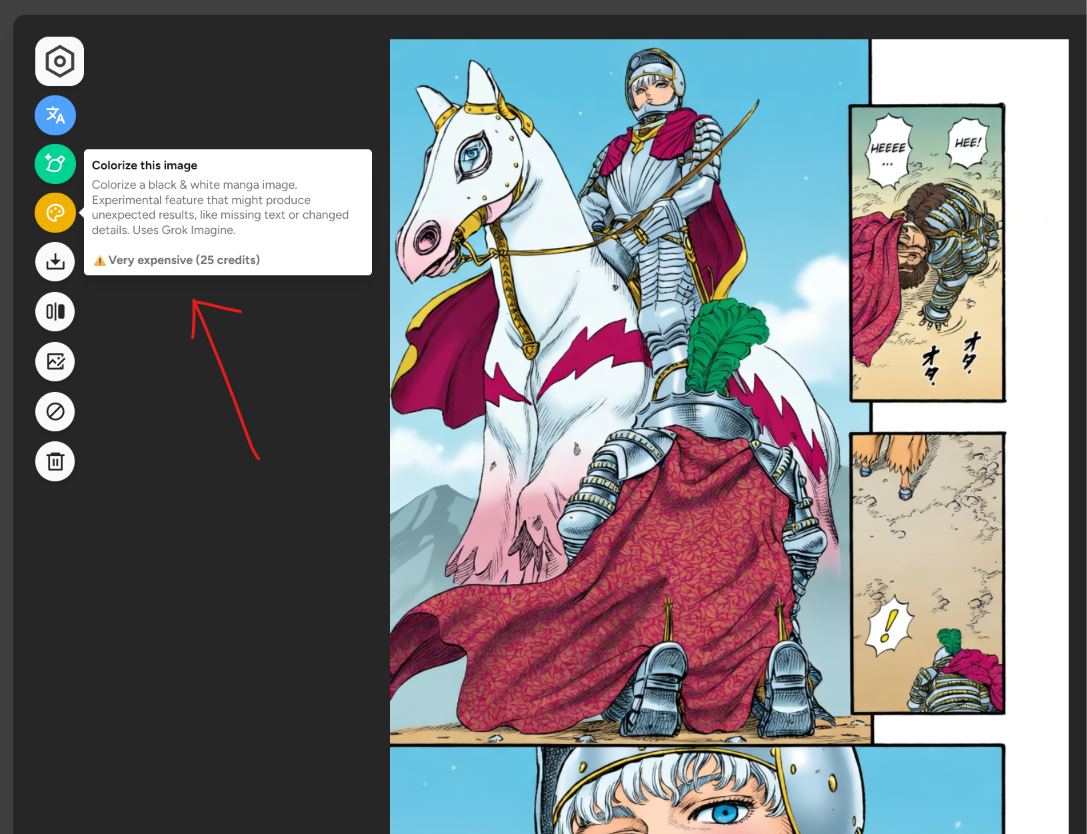Click the Download image icon
This screenshot has width=1087, height=834.
(x=55, y=261)
